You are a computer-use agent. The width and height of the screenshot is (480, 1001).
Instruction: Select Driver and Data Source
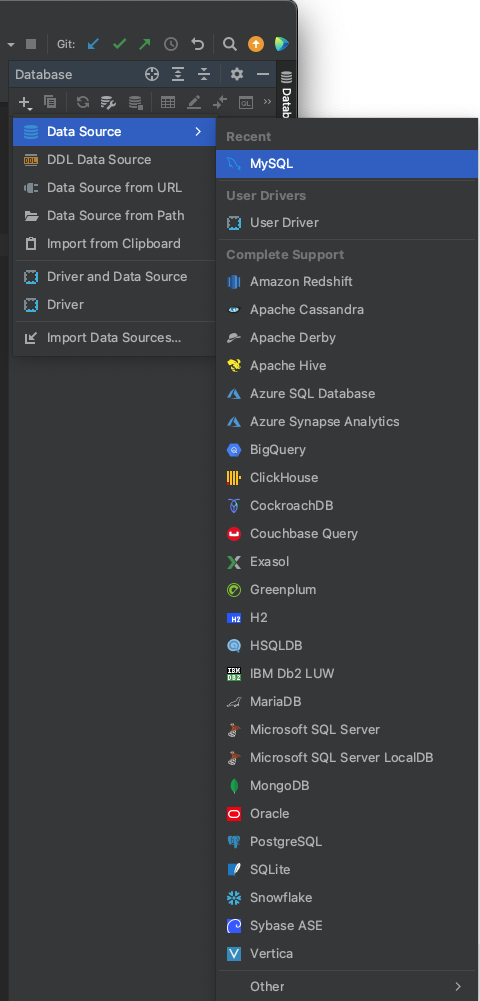coord(114,276)
